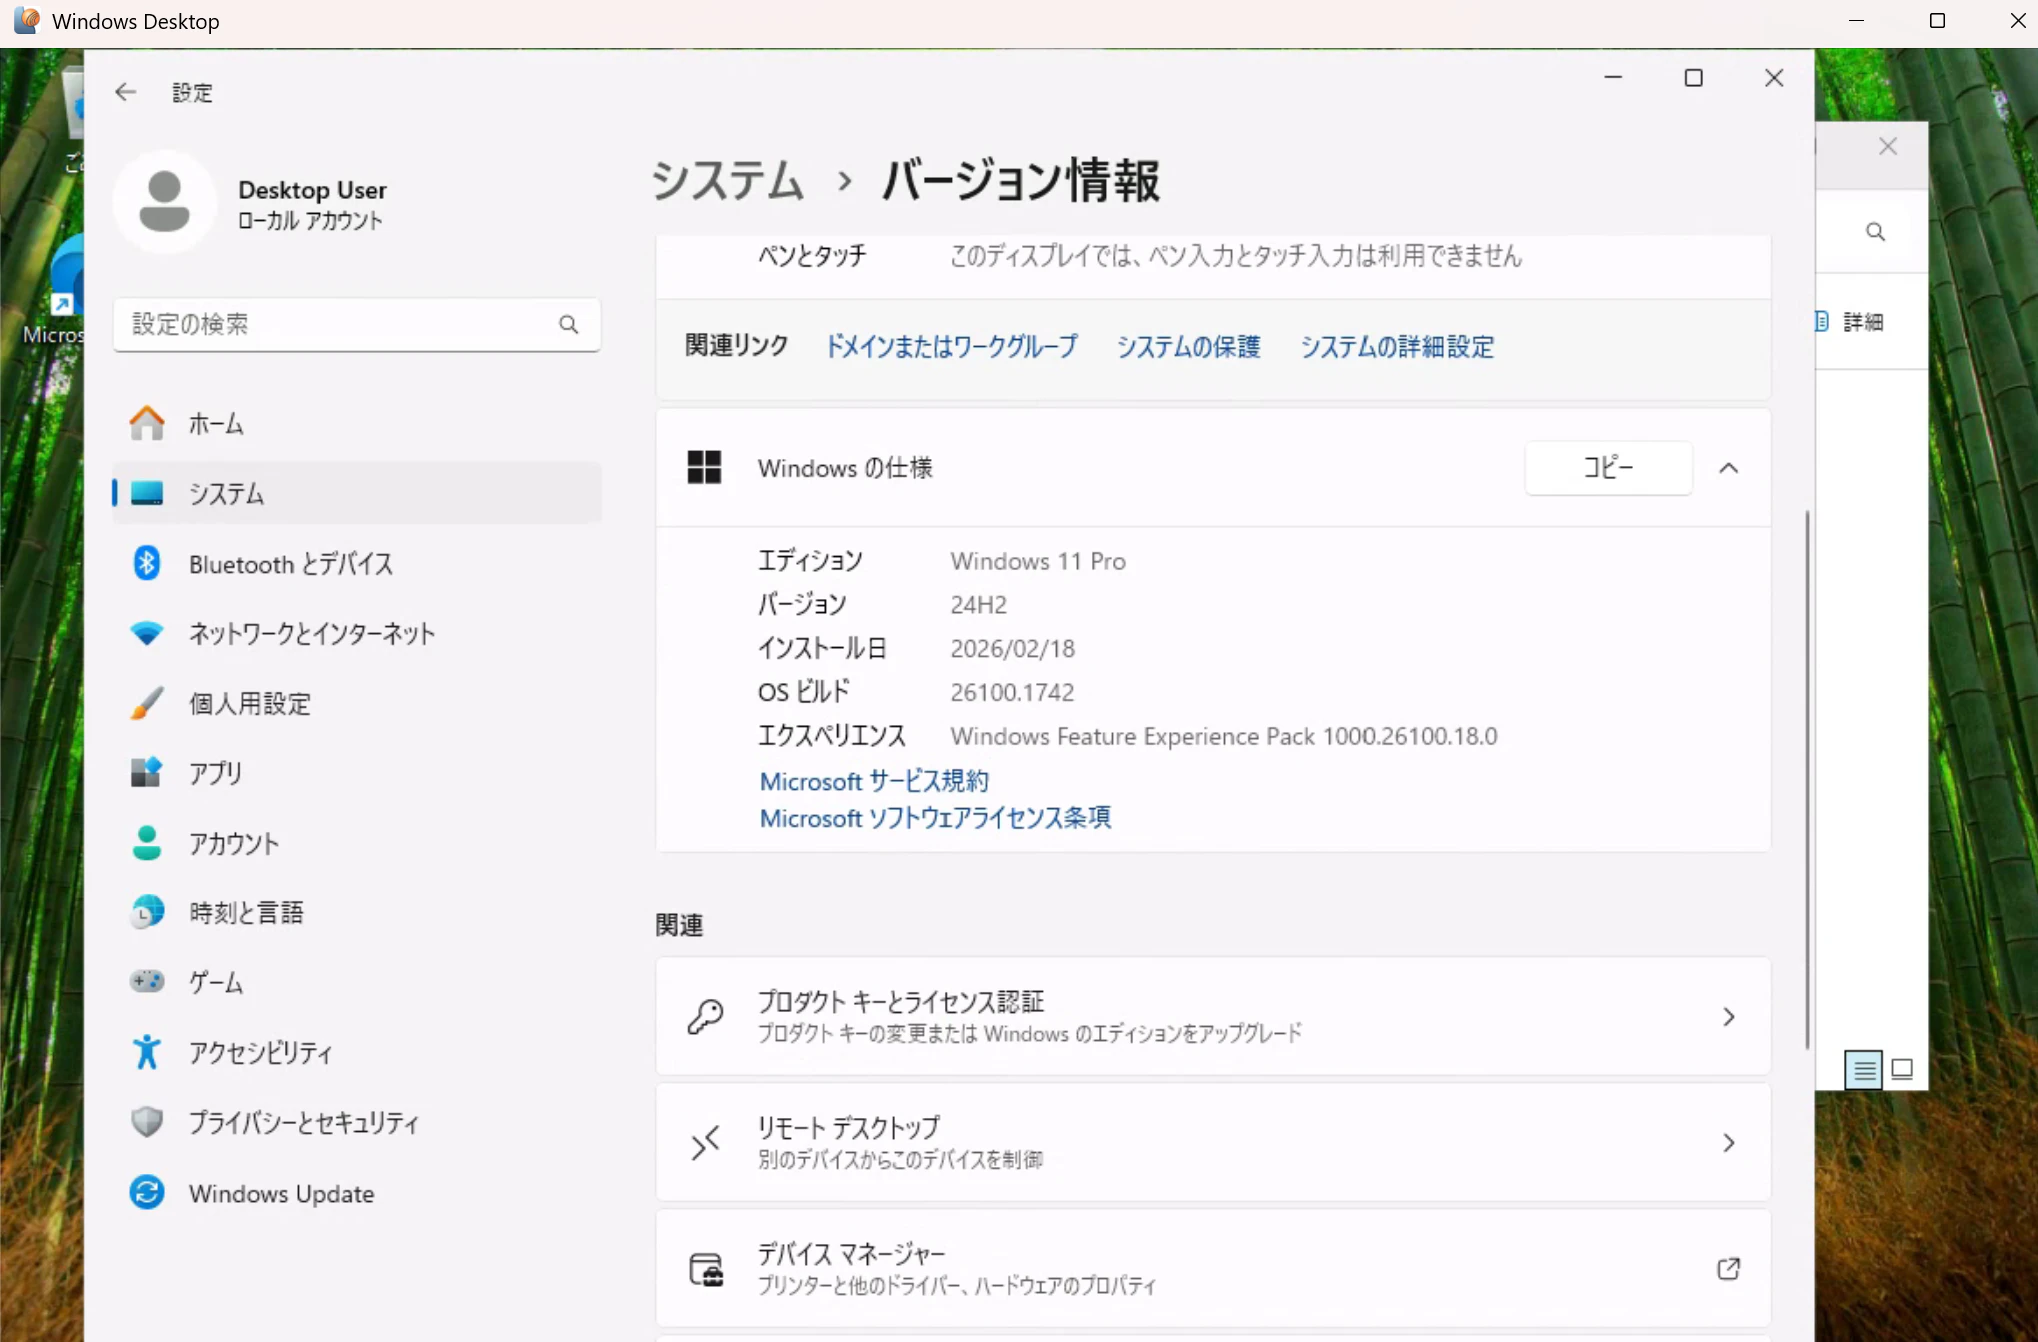Click Windows Feature Experience Pack text
The width and height of the screenshot is (2038, 1342).
pyautogui.click(x=1223, y=736)
